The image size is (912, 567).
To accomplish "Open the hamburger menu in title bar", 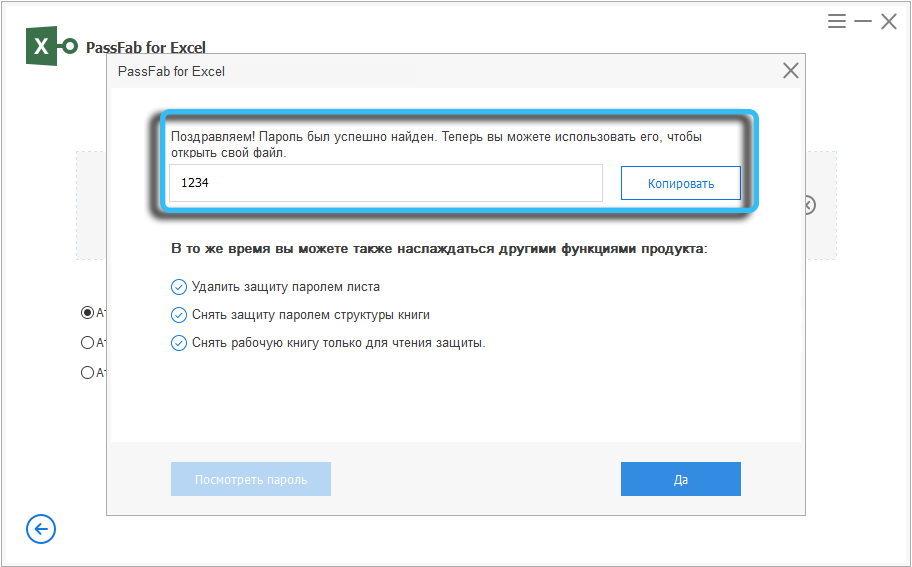I will coord(837,21).
